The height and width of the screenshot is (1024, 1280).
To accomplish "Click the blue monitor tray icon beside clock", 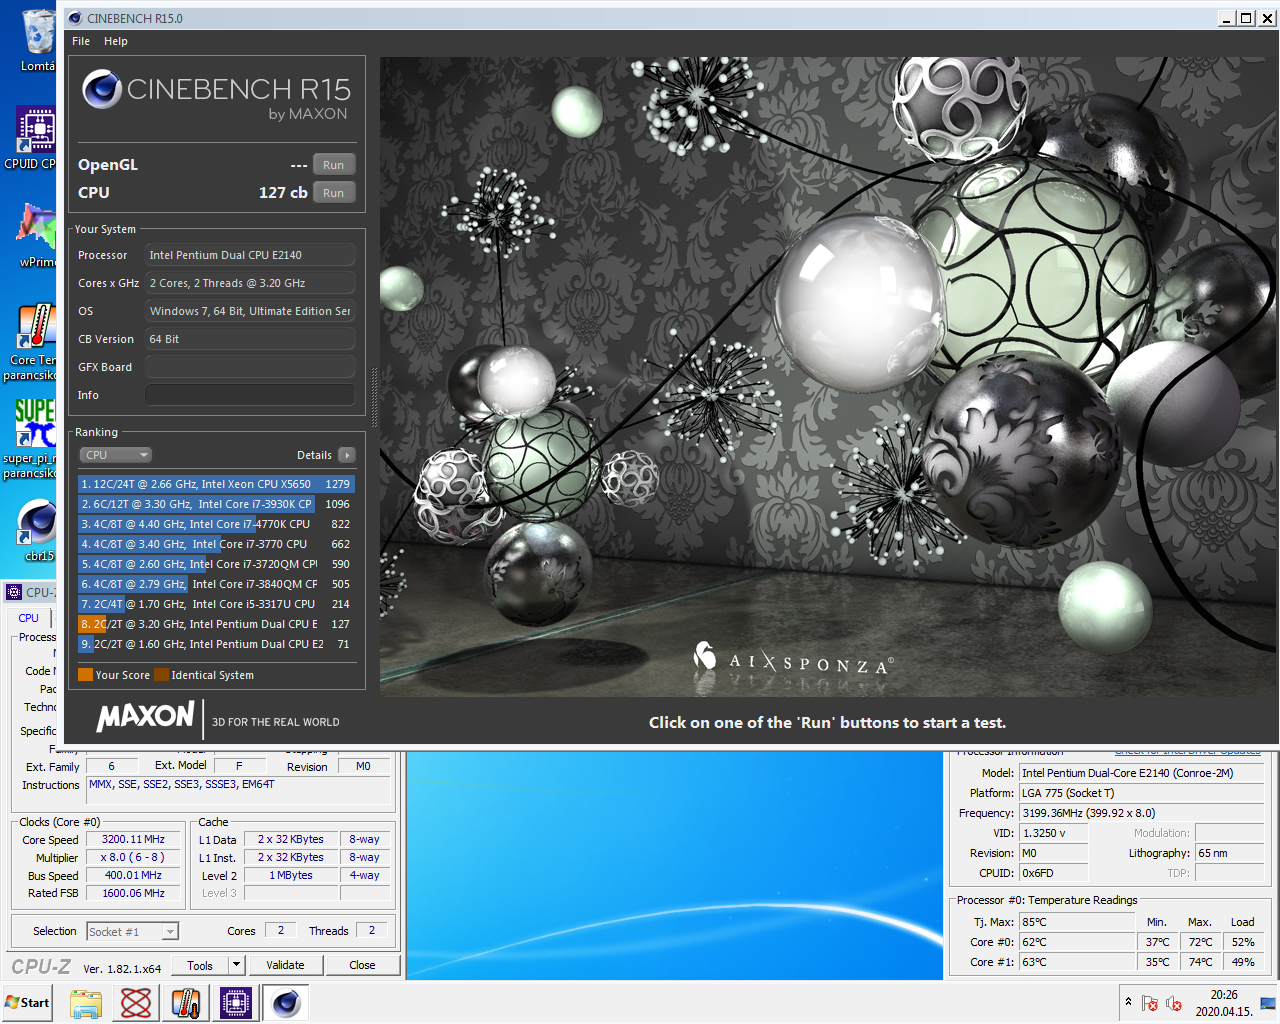I will (x=1268, y=1003).
